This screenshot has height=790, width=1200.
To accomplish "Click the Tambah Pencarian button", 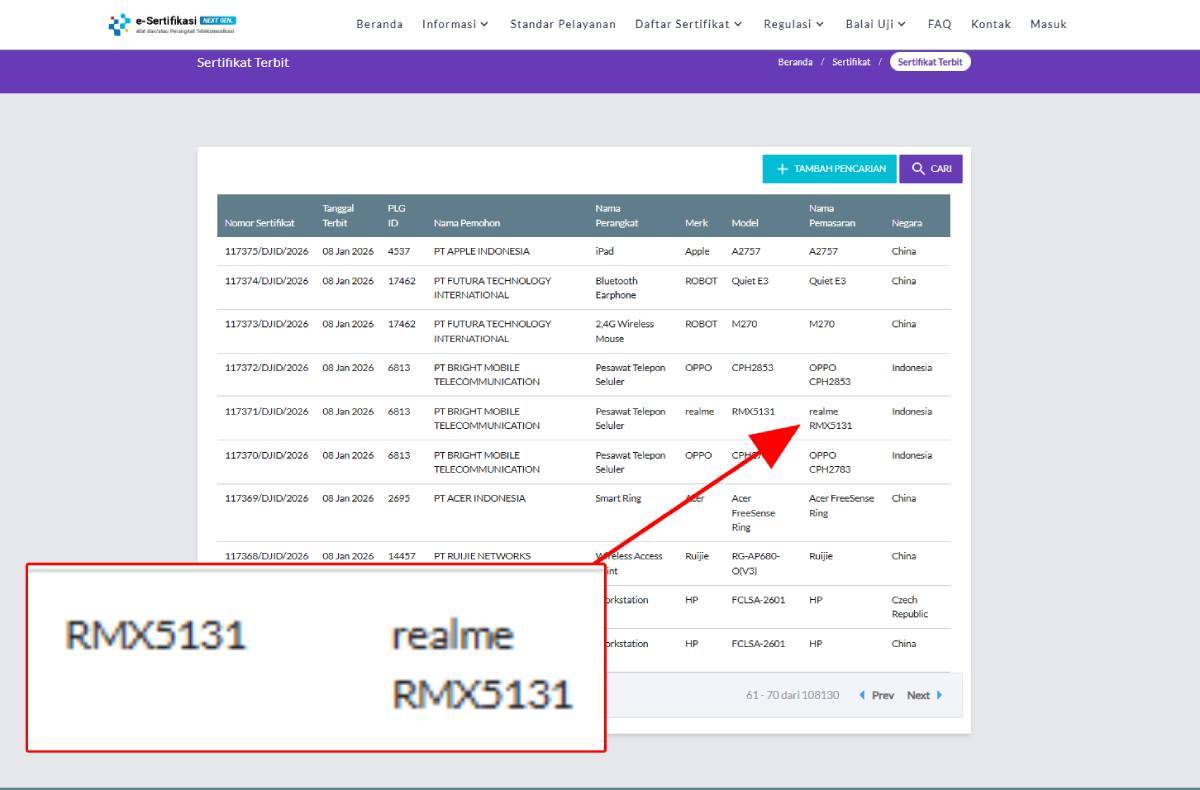I will coord(829,169).
